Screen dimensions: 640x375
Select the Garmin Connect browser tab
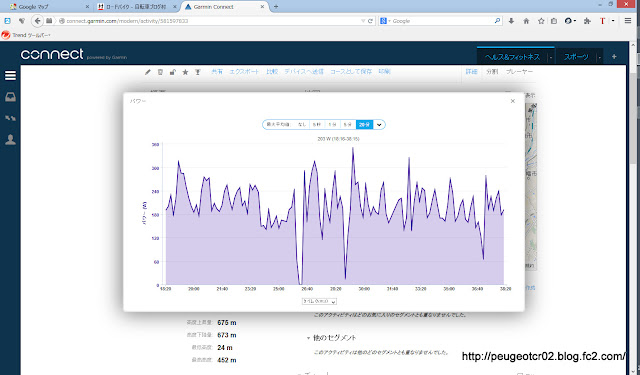(224, 7)
